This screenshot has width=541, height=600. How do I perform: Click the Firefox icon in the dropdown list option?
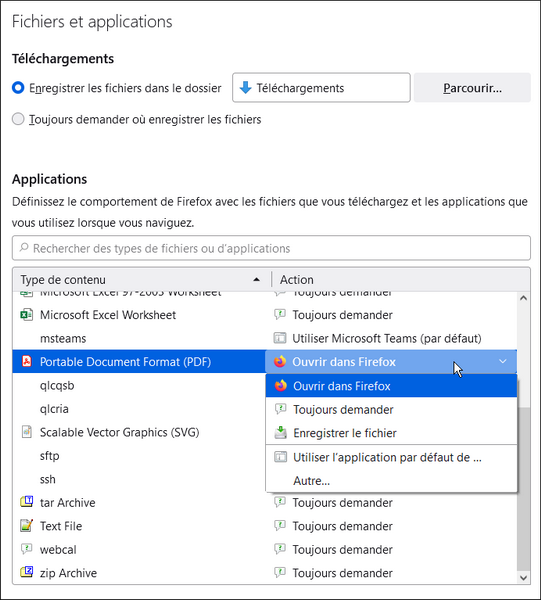[x=281, y=386]
